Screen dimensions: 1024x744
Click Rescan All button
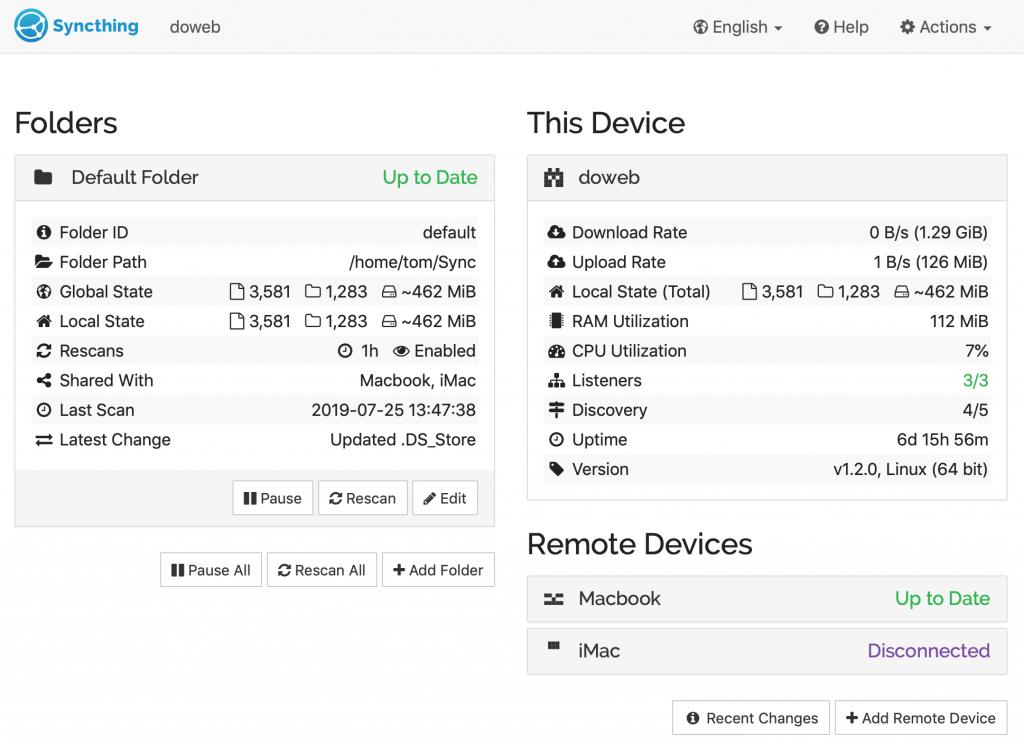click(x=322, y=570)
